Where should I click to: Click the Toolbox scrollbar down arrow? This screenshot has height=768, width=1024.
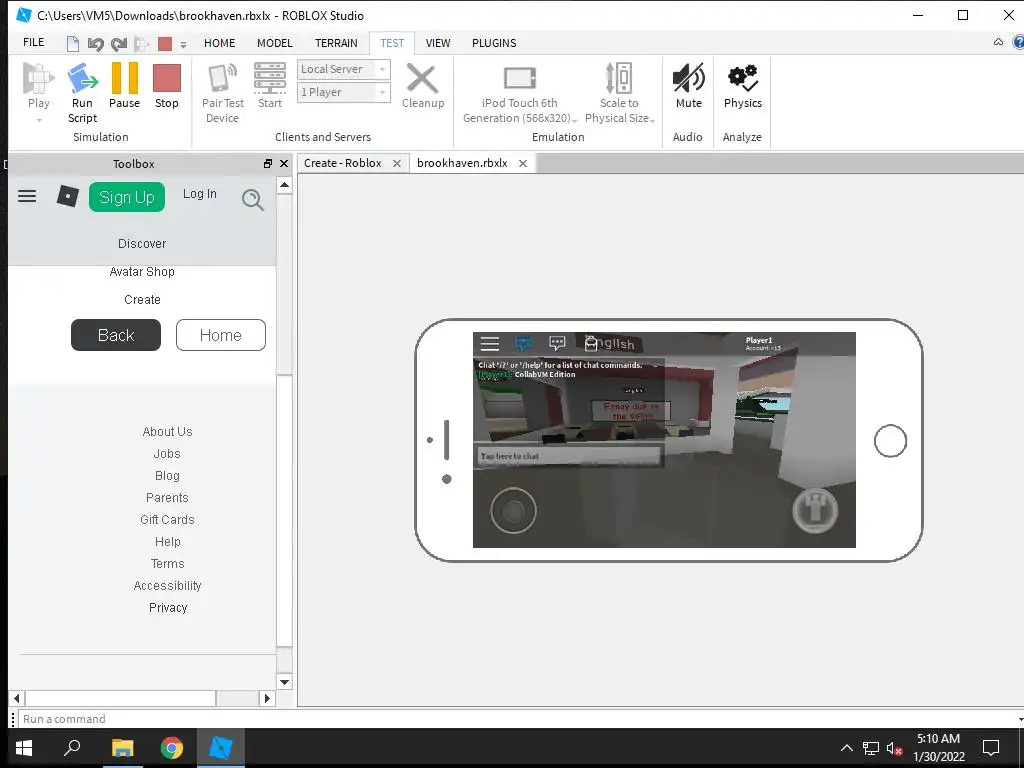click(x=284, y=682)
